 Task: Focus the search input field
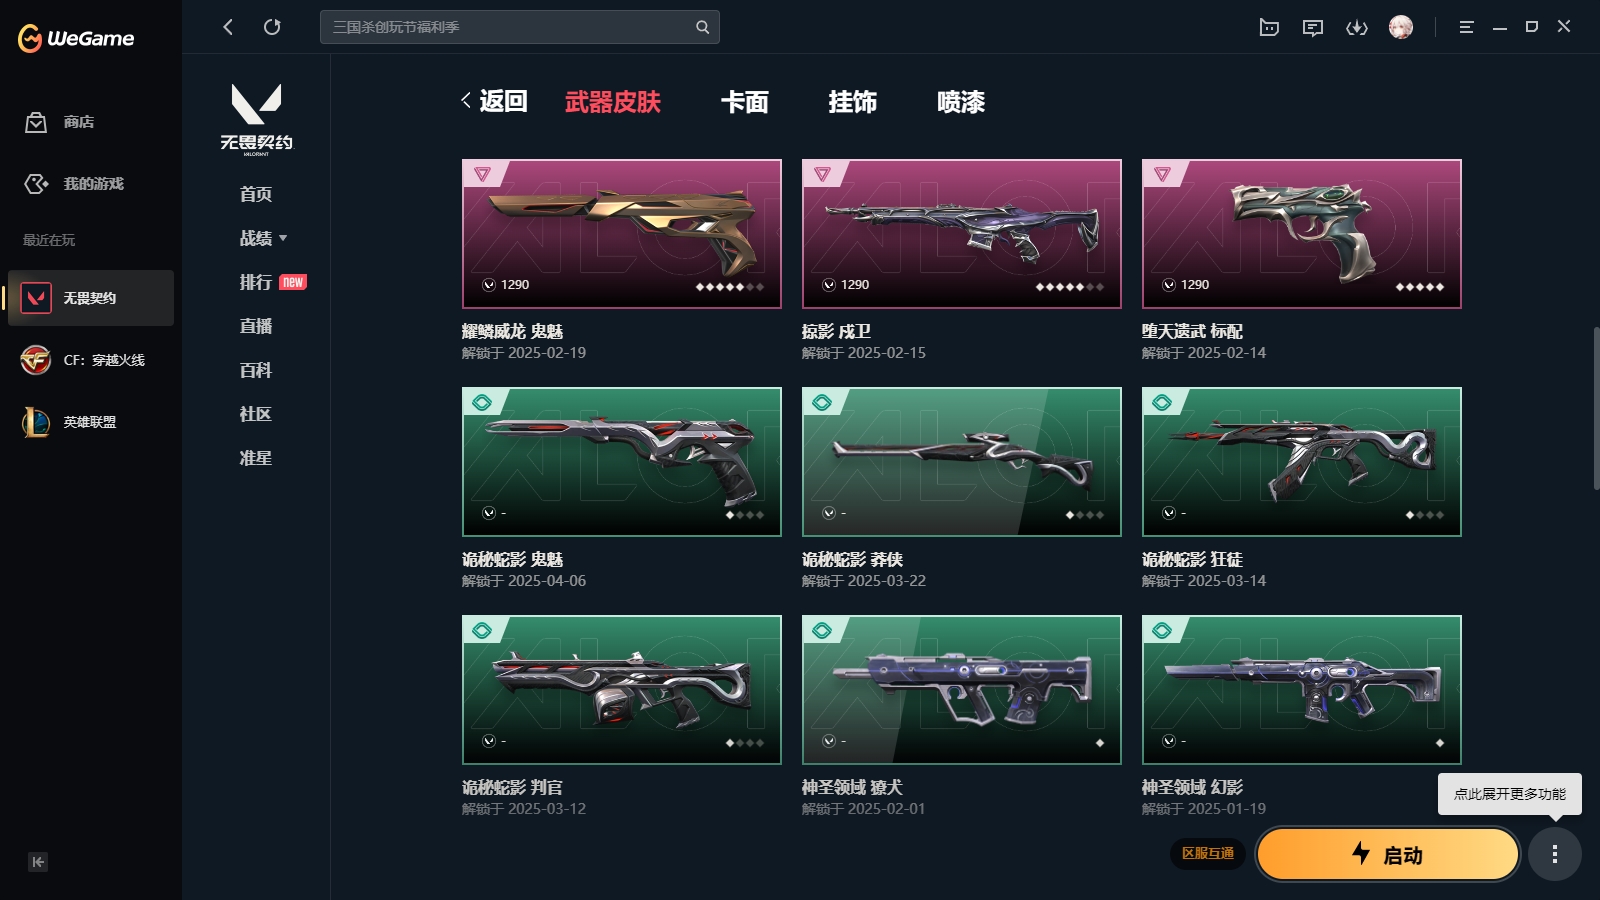click(x=510, y=27)
